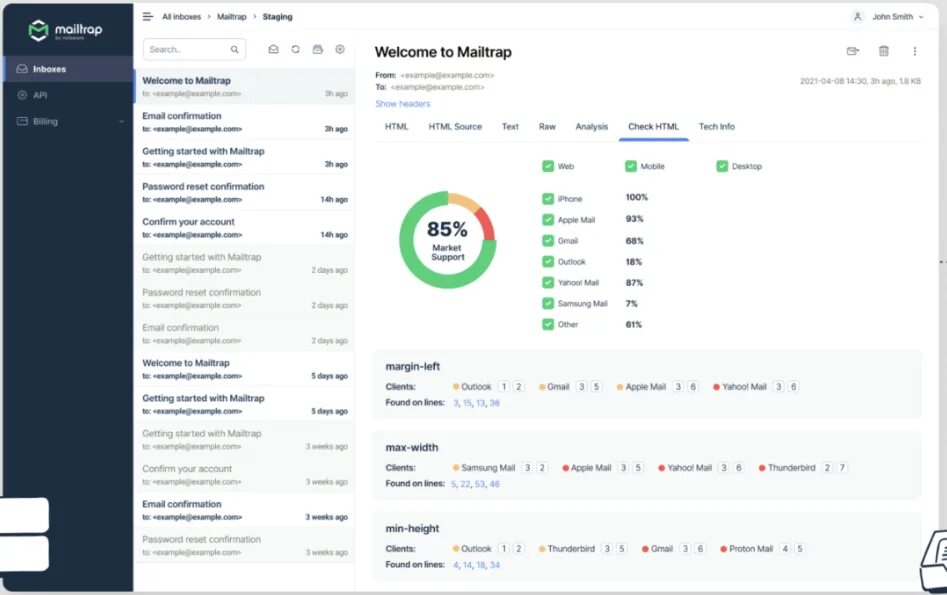Uncheck the iPhone checkbox

(548, 199)
